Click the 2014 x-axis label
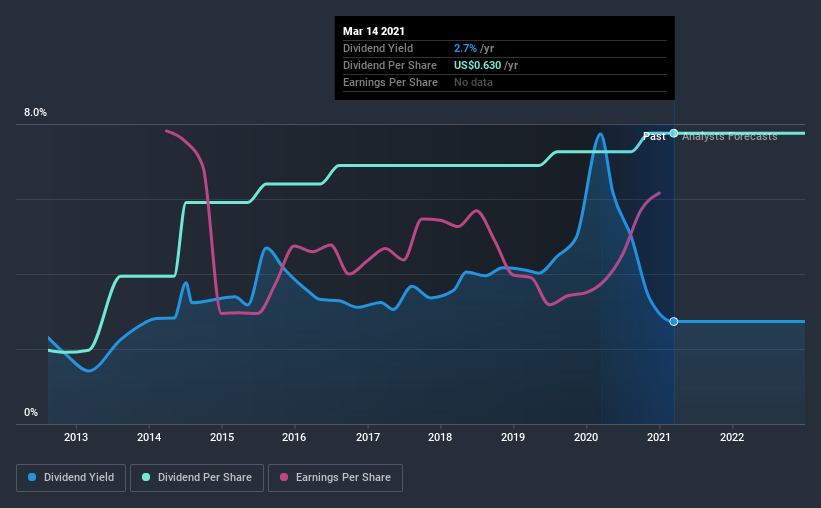The image size is (821, 508). [149, 437]
